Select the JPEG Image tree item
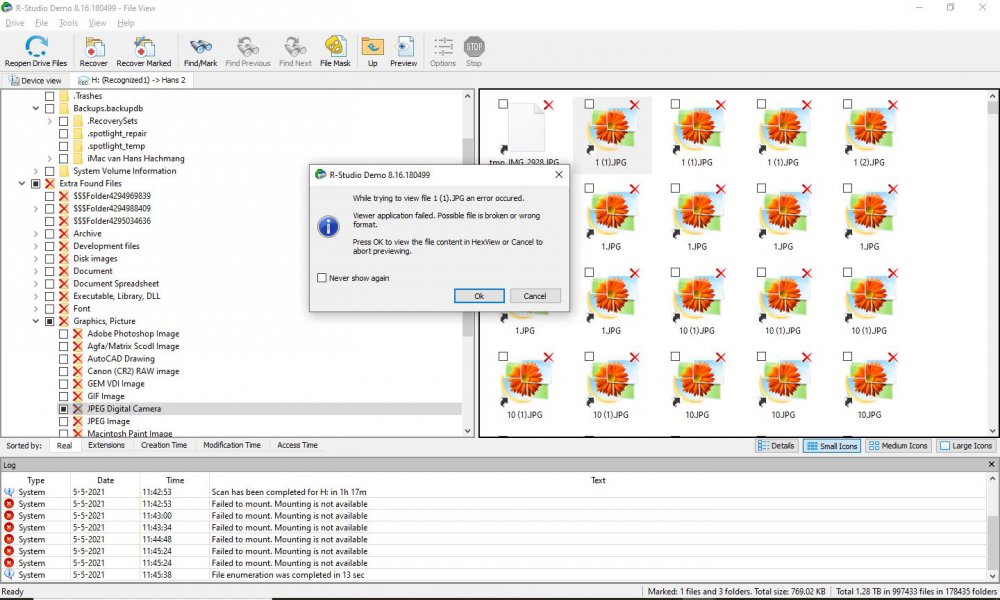 [x=108, y=421]
